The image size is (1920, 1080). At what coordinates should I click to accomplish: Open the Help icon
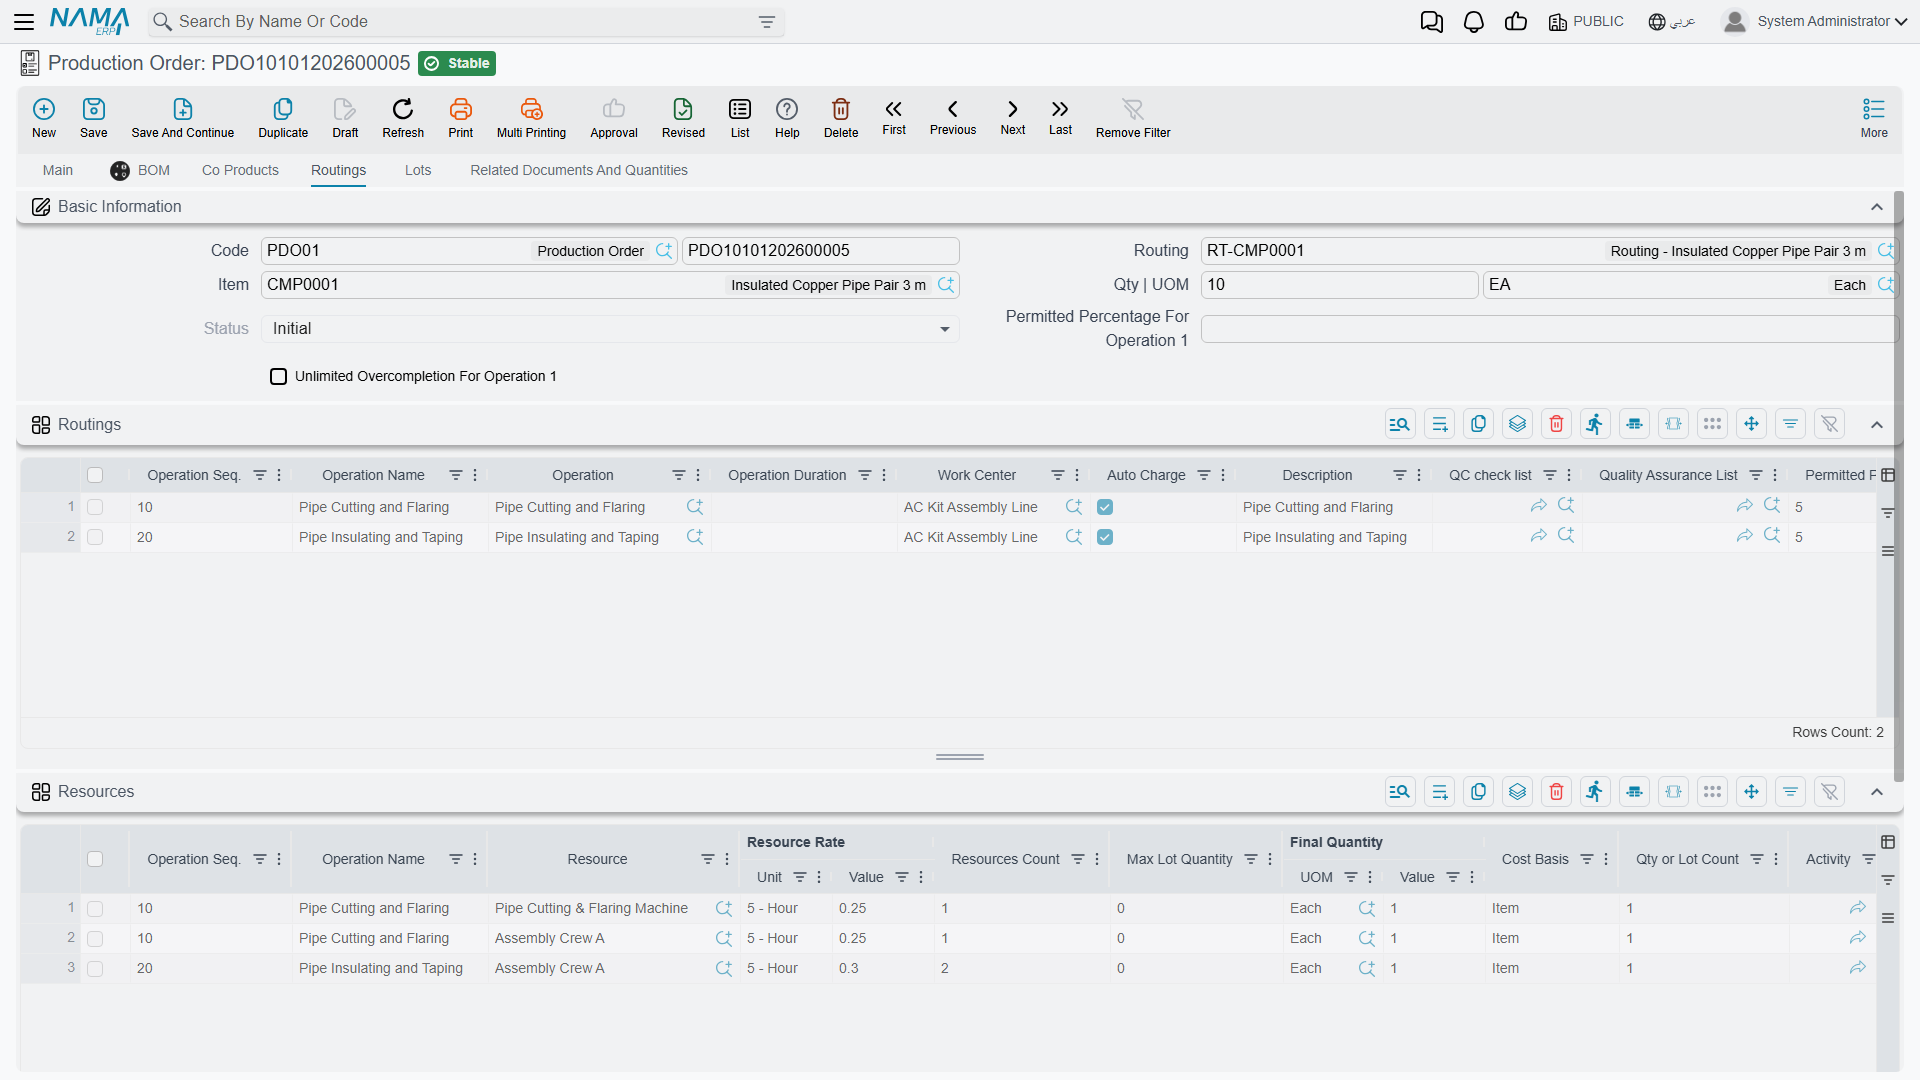787,117
